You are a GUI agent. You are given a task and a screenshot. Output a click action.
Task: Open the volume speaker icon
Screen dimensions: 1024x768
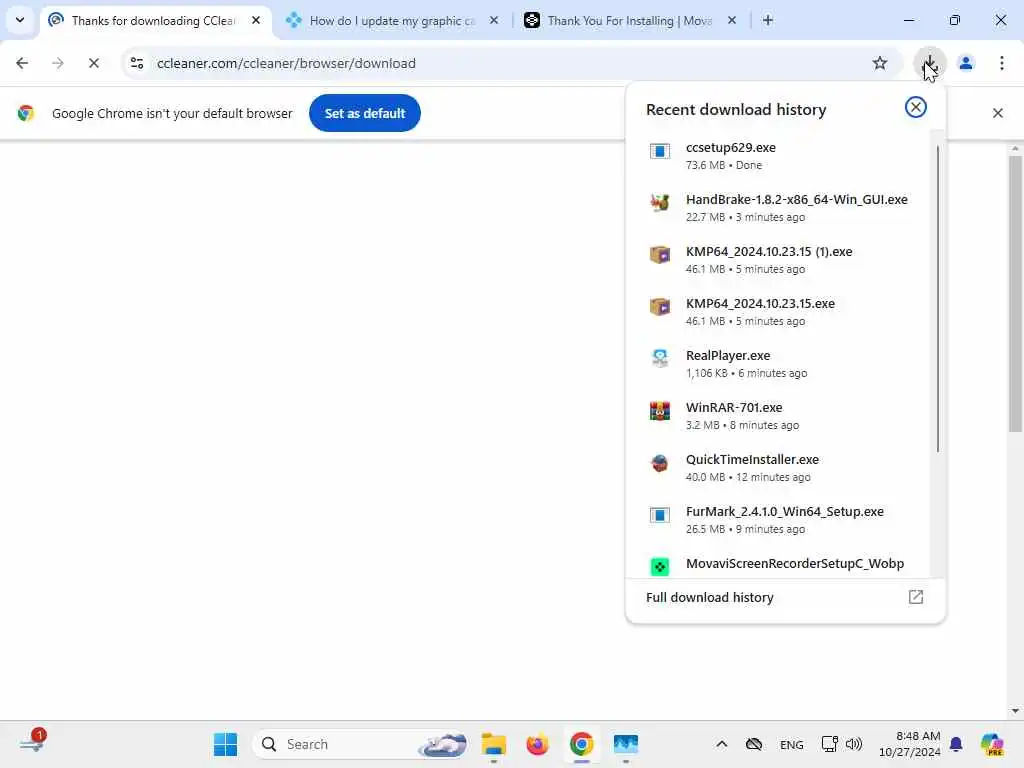[854, 744]
